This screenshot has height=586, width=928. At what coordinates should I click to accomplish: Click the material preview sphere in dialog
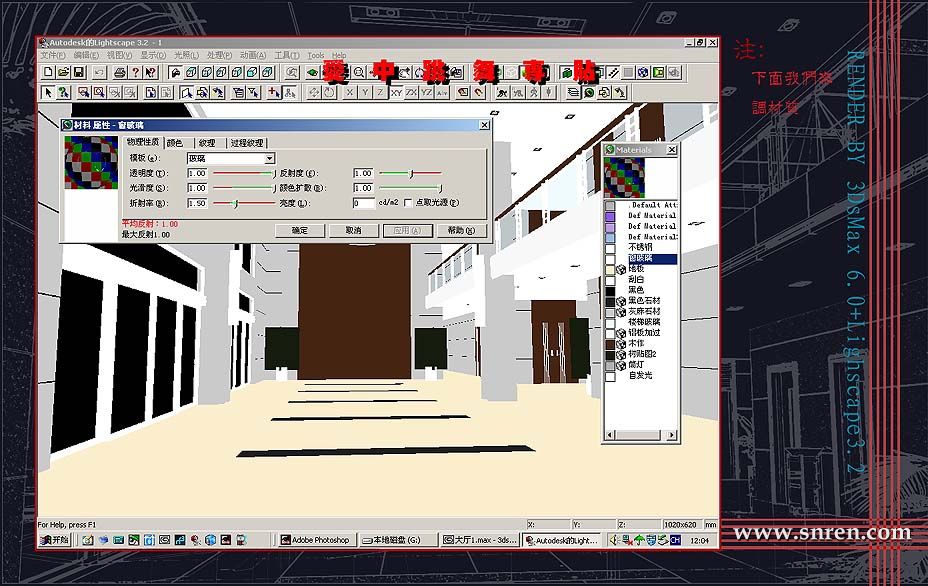pyautogui.click(x=91, y=162)
